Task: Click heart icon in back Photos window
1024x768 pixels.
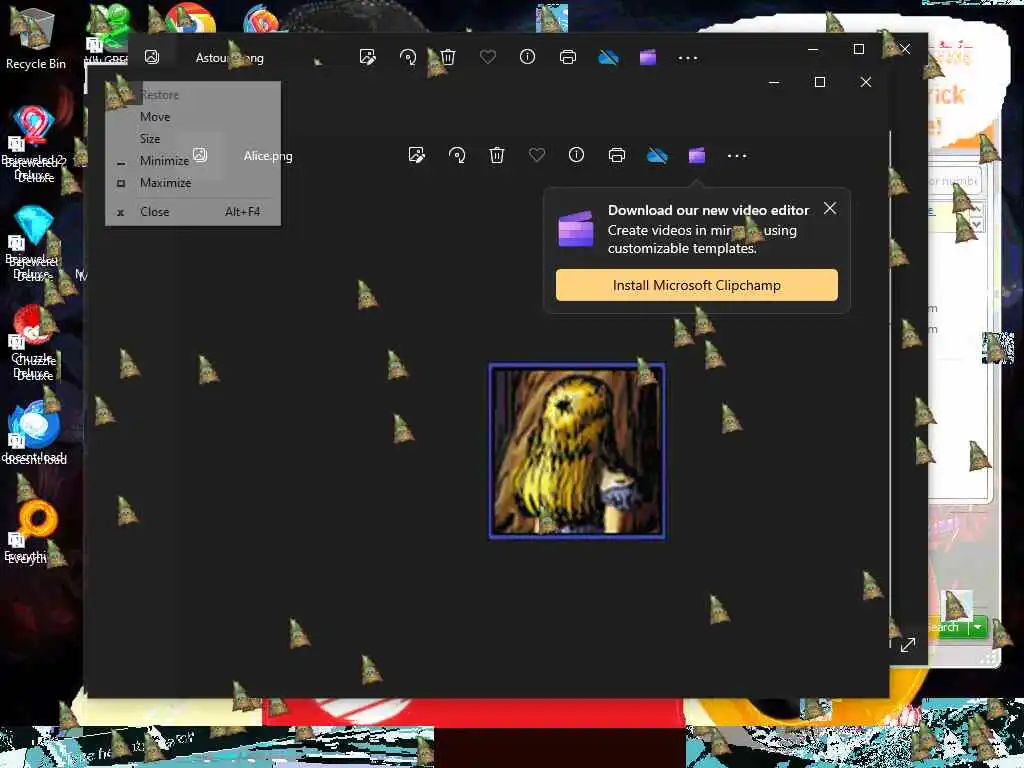Action: 488,57
